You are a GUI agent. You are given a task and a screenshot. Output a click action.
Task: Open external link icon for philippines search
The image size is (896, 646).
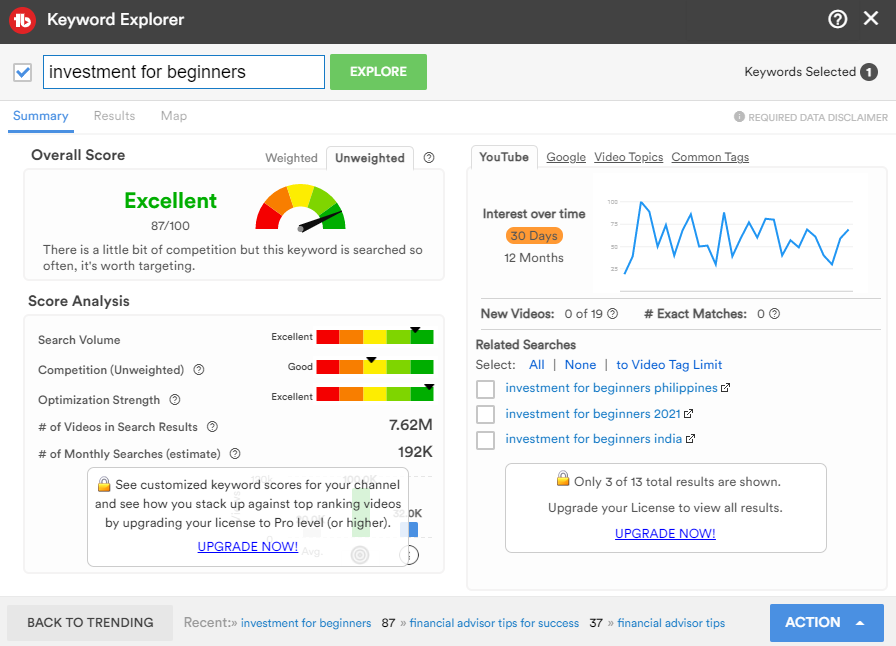(725, 388)
